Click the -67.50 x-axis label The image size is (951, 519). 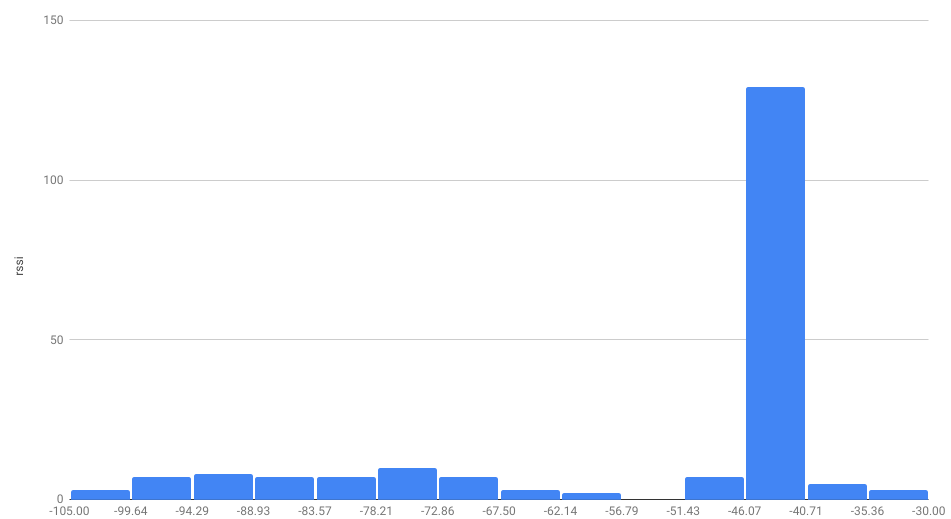pyautogui.click(x=499, y=511)
